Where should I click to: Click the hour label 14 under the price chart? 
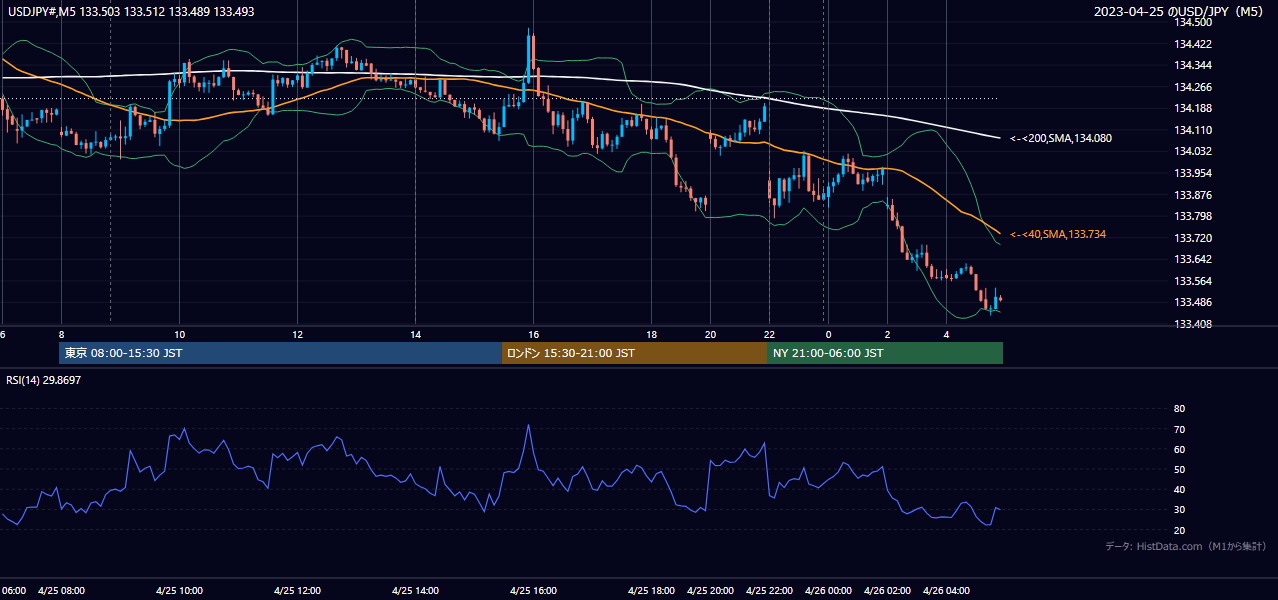415,334
